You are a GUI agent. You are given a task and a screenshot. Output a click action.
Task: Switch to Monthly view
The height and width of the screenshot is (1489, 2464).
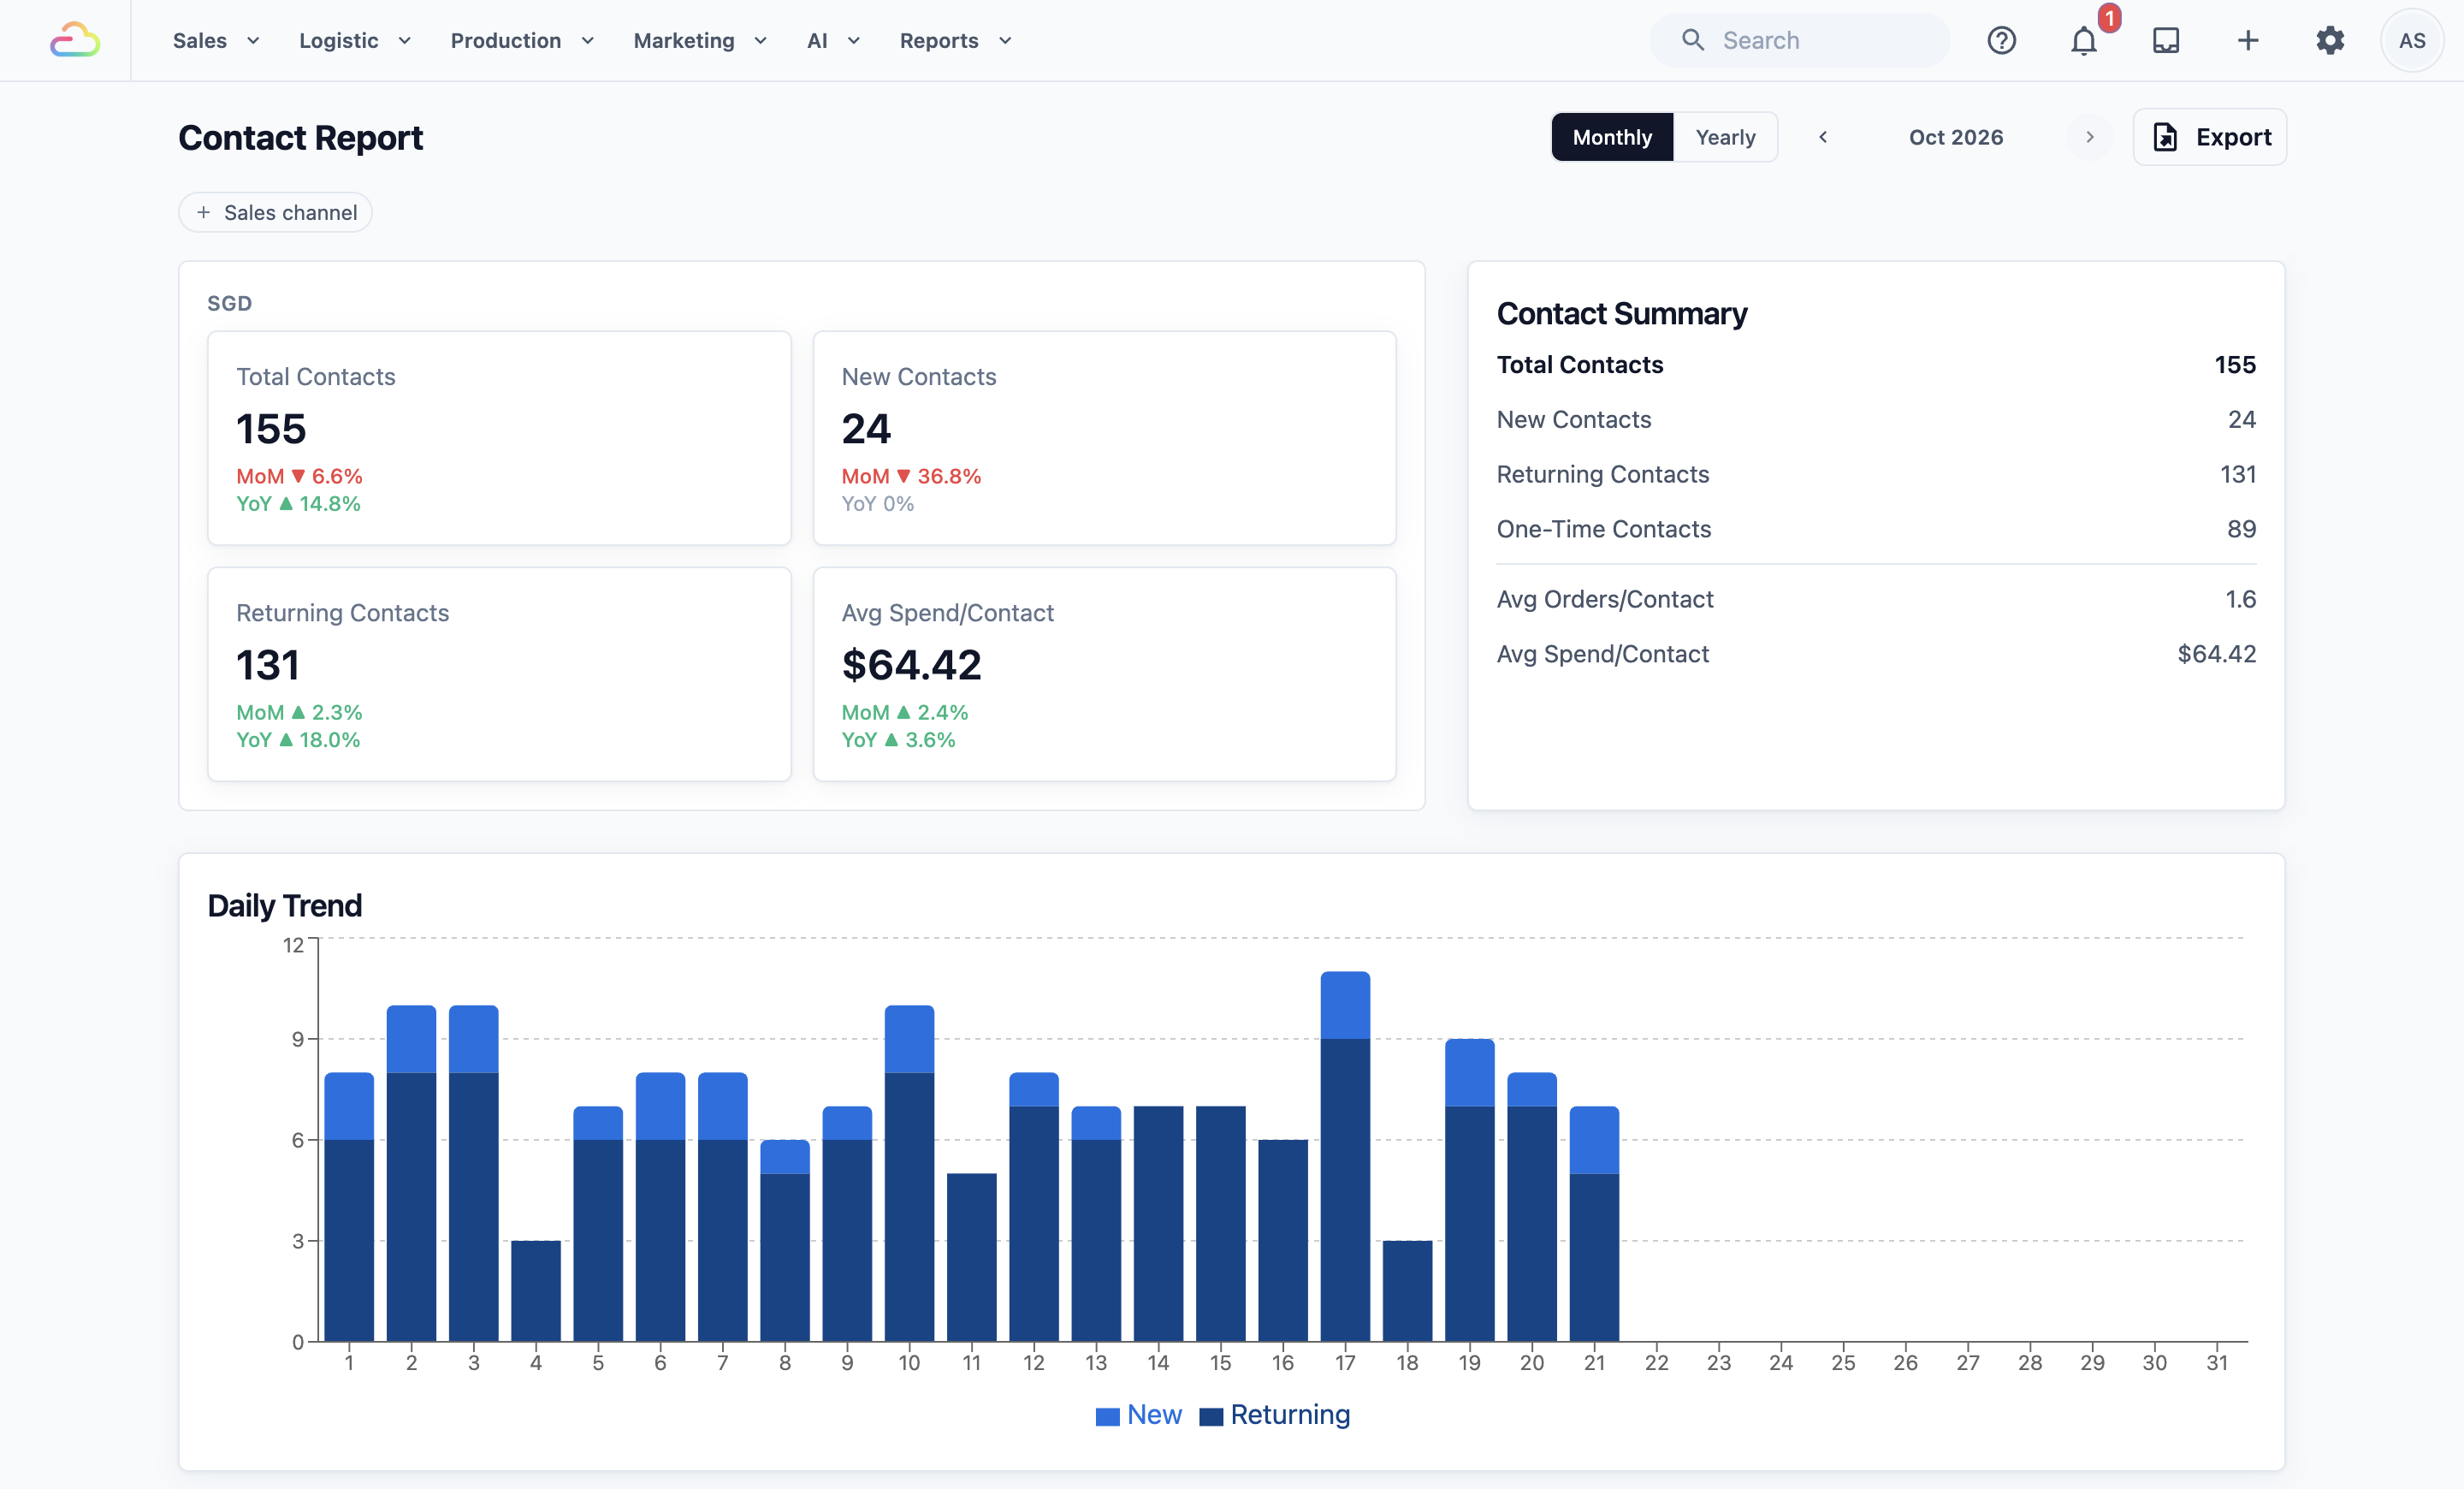click(1612, 137)
